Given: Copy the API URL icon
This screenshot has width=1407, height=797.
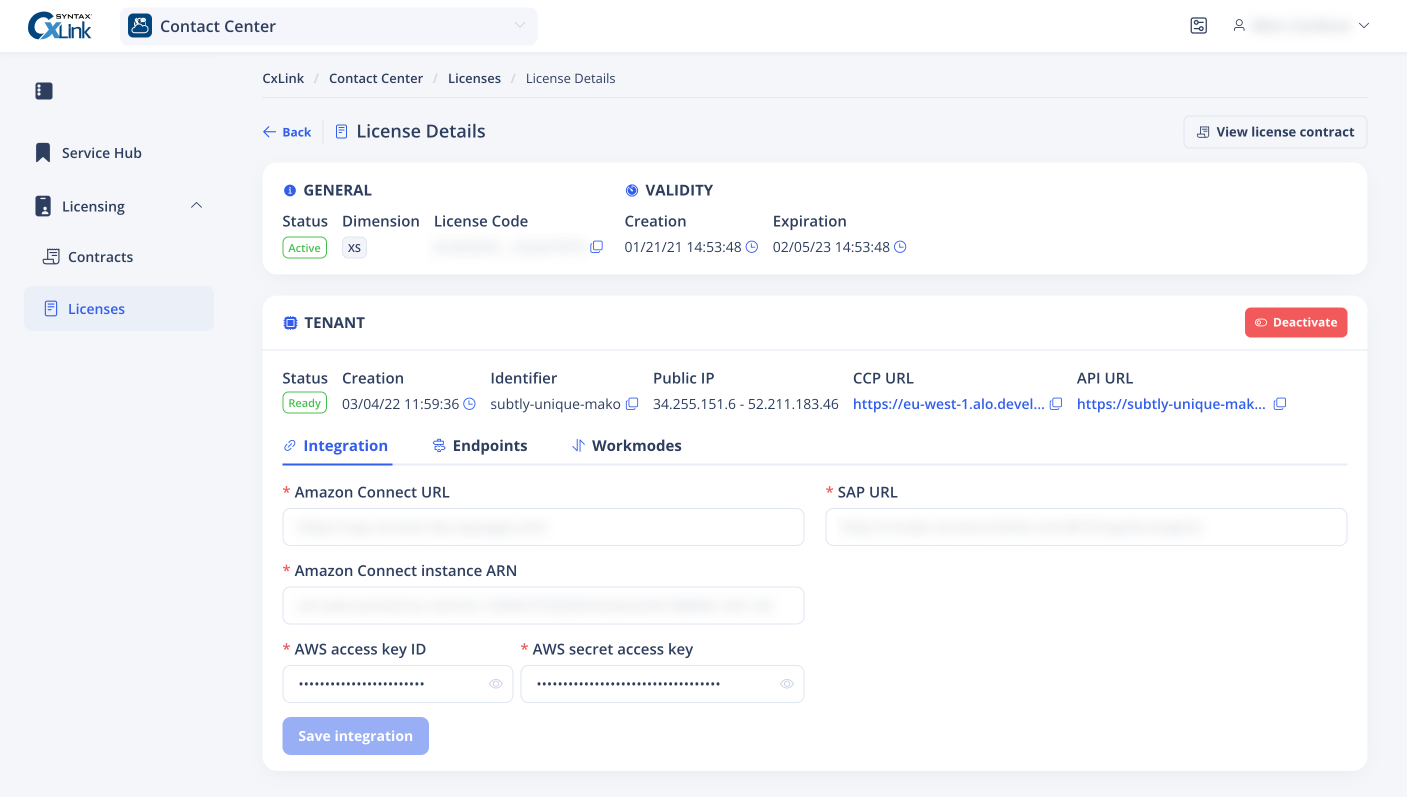Looking at the screenshot, I should pos(1280,404).
